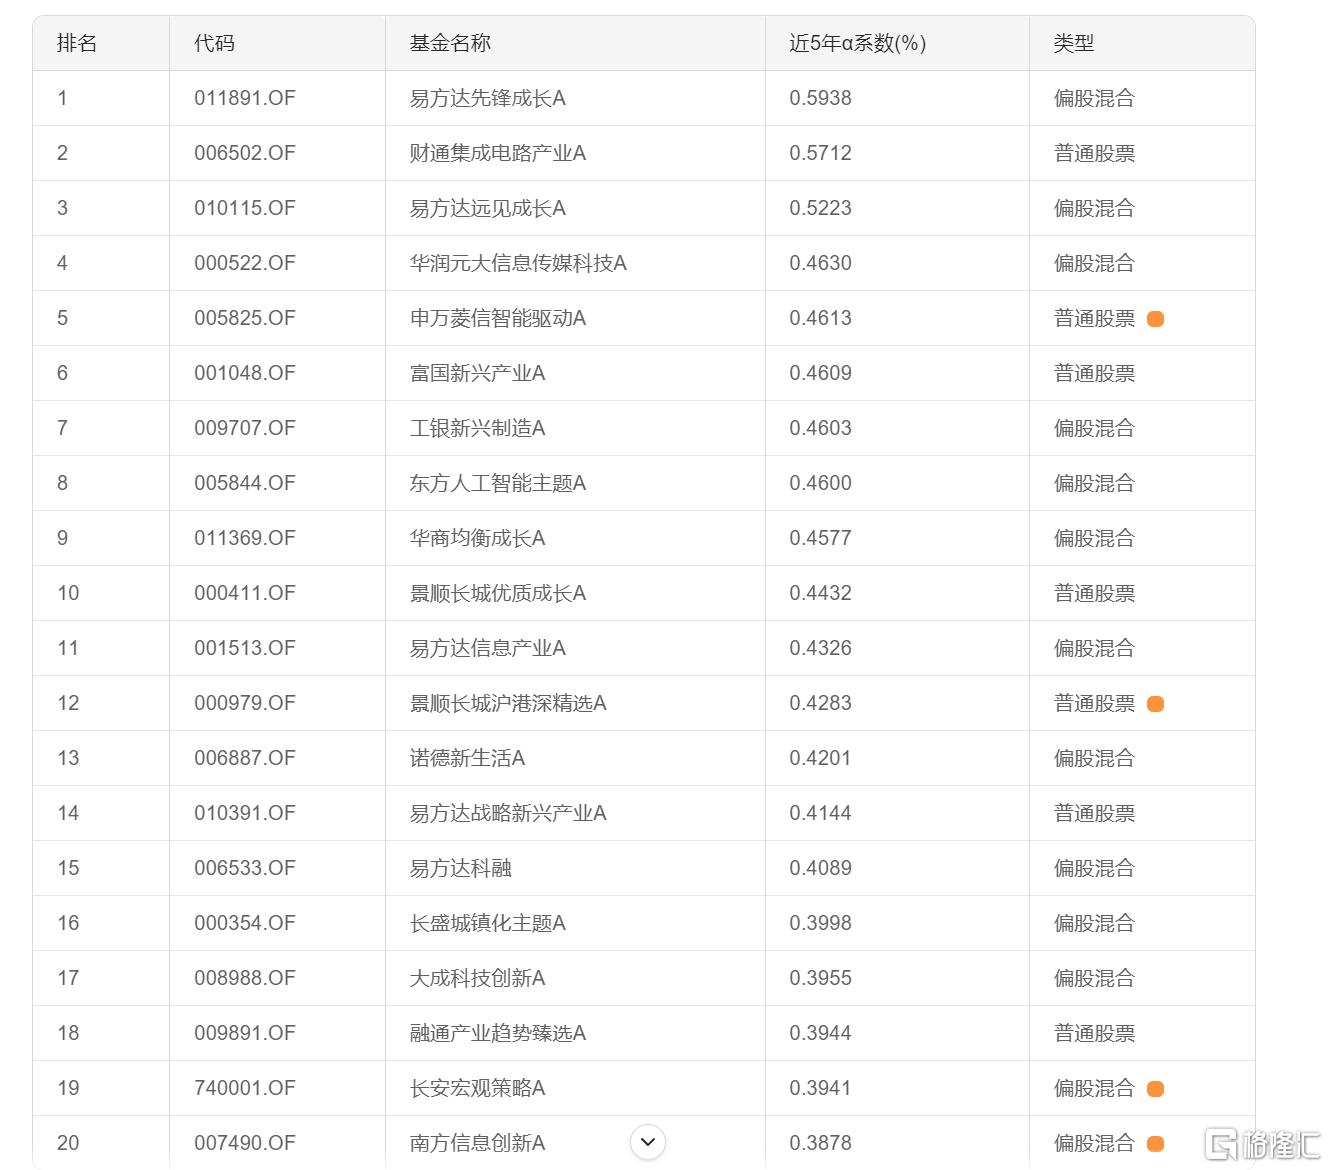
Task: Select fund name 易方达远见成长A
Action: [x=488, y=208]
